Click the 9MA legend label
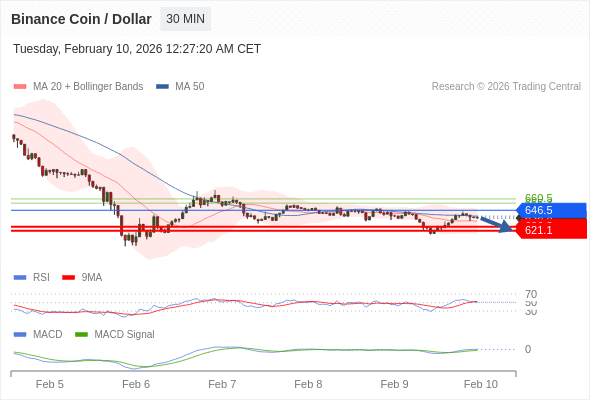Viewport: 590px width, 400px height. pyautogui.click(x=92, y=278)
